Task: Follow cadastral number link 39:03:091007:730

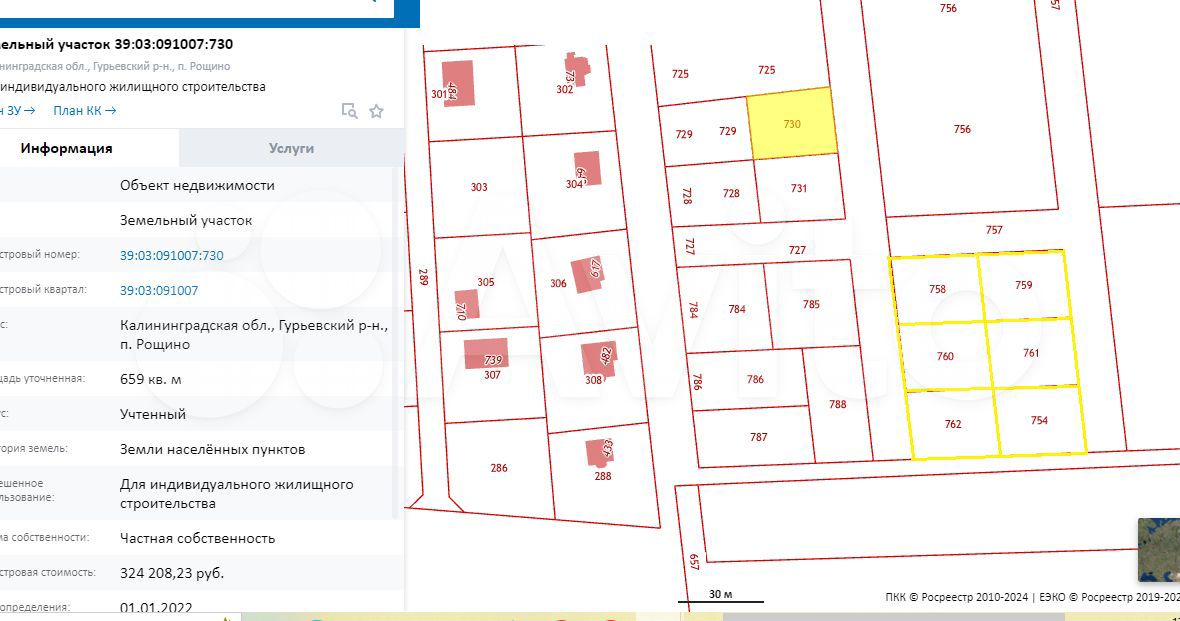Action: pyautogui.click(x=171, y=255)
